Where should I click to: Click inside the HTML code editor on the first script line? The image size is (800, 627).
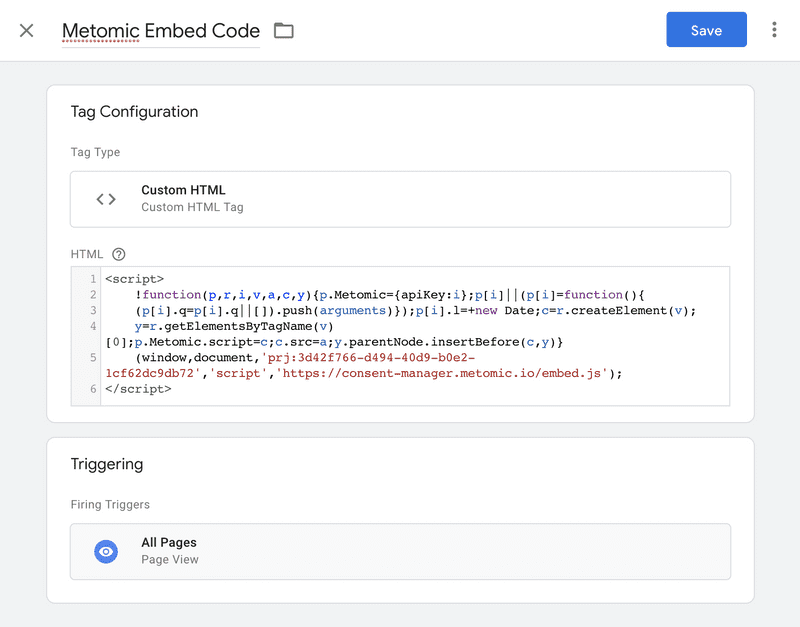[x=134, y=279]
